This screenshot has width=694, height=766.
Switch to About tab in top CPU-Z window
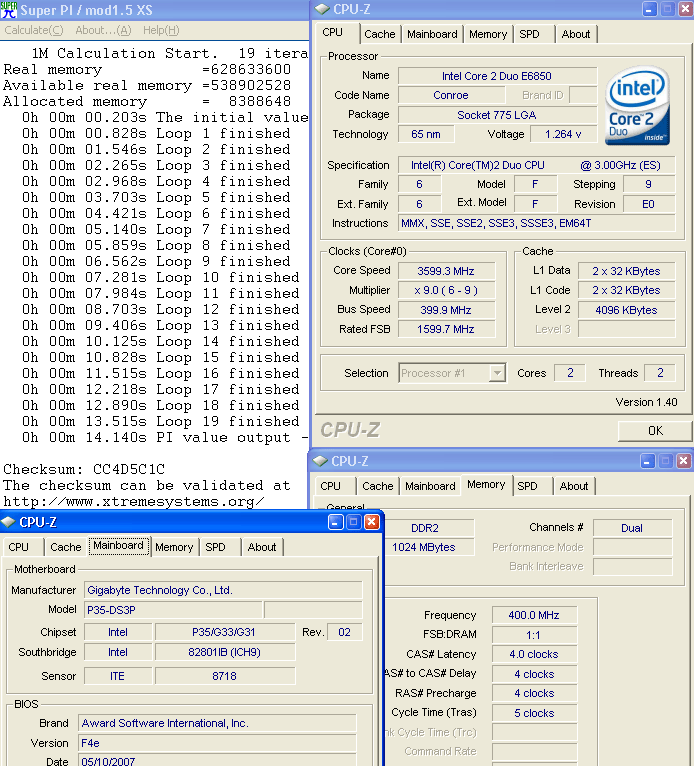click(x=576, y=34)
